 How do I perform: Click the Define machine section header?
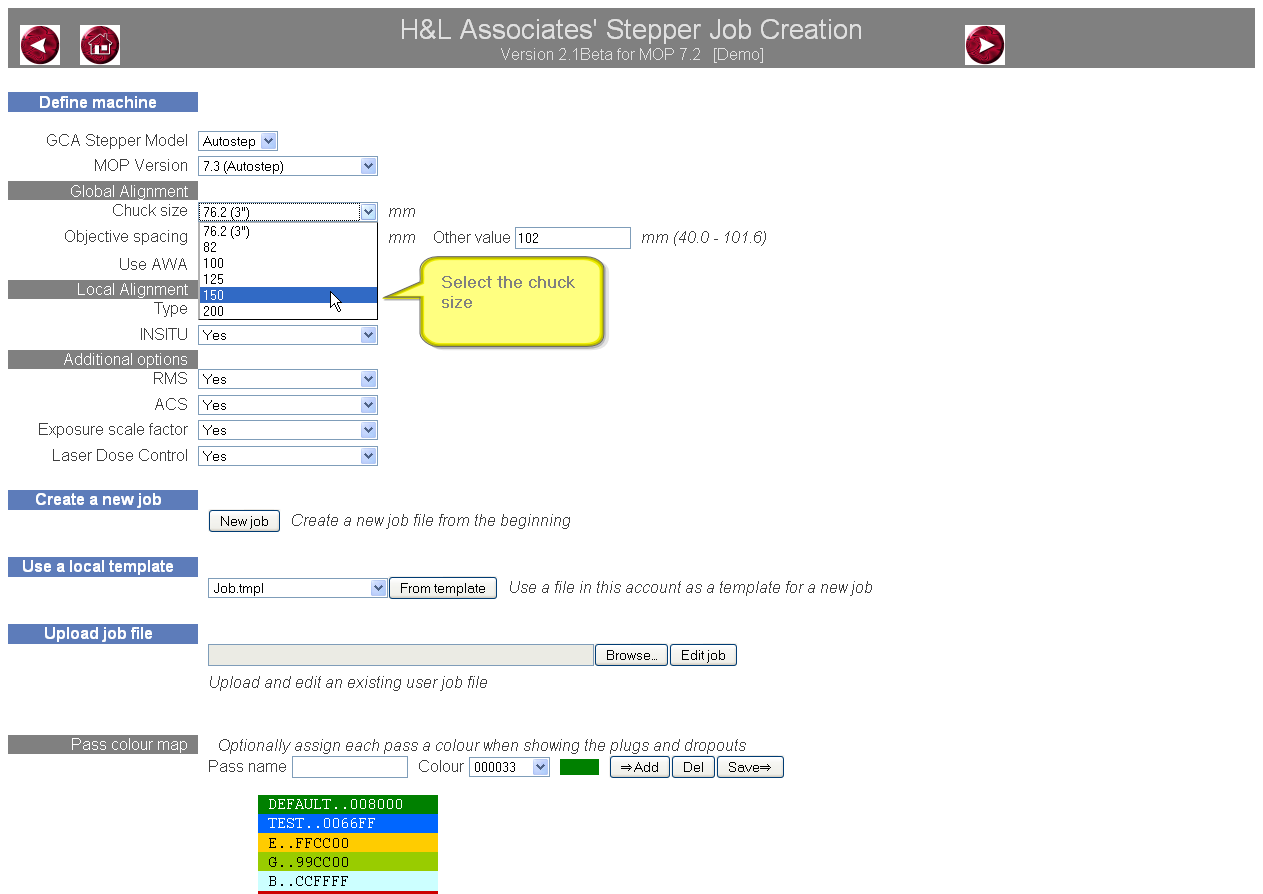[103, 102]
